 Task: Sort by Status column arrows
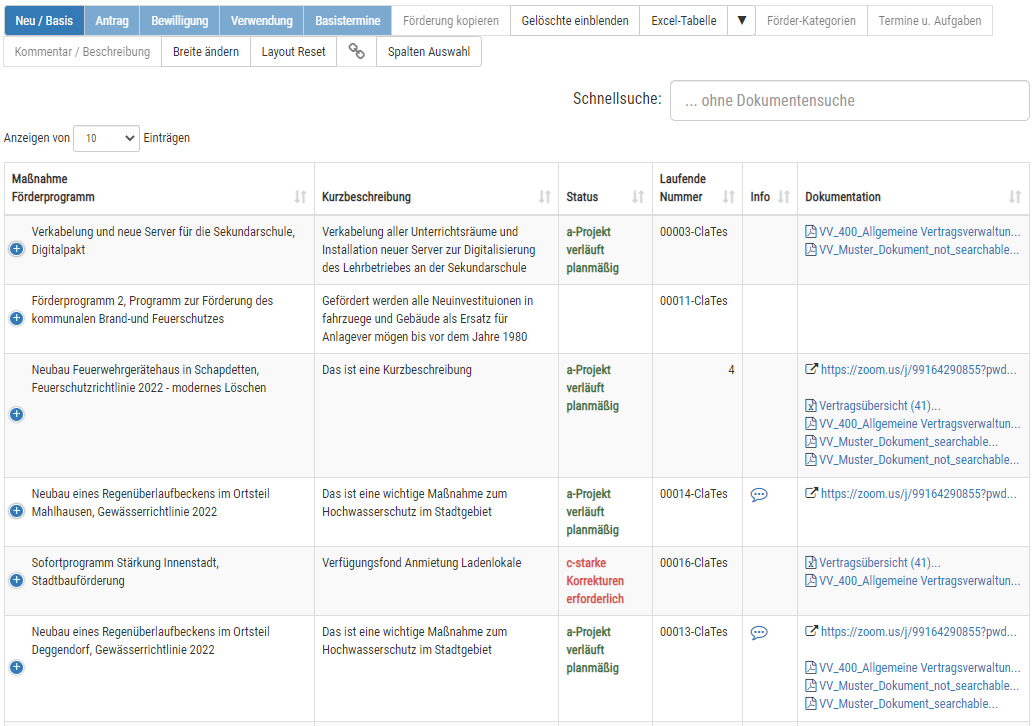click(x=638, y=197)
